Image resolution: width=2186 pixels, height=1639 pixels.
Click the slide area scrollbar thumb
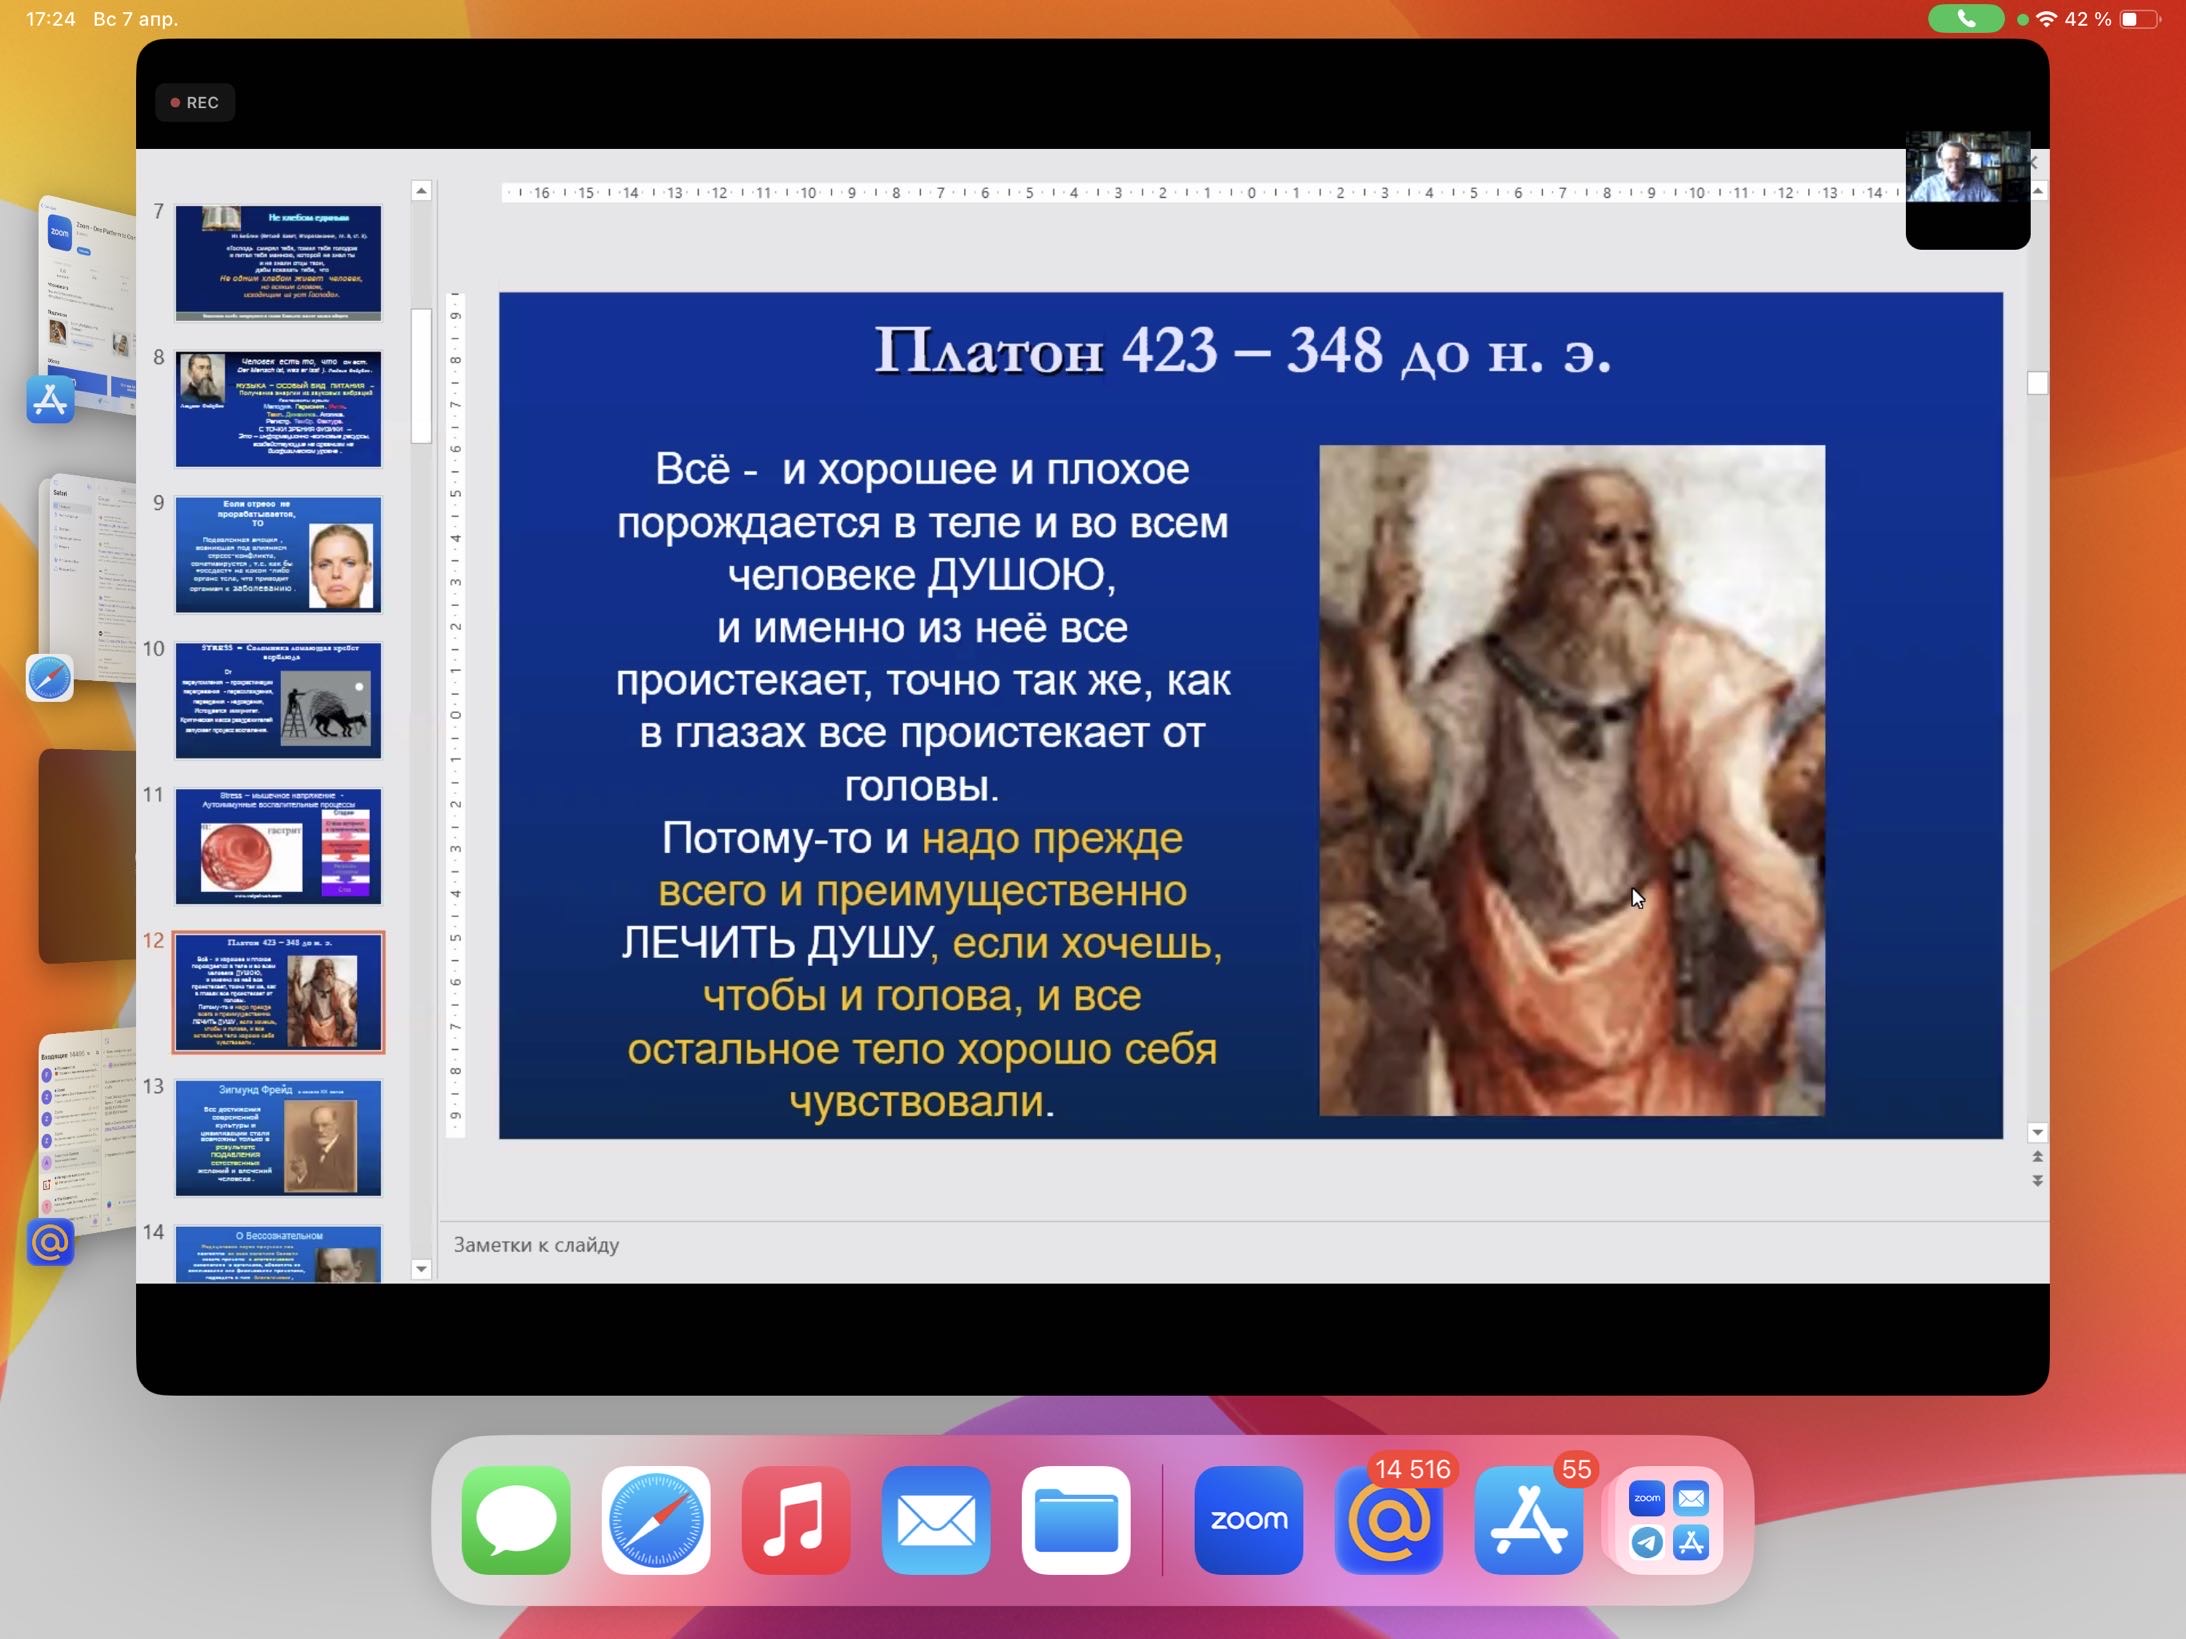(2037, 383)
